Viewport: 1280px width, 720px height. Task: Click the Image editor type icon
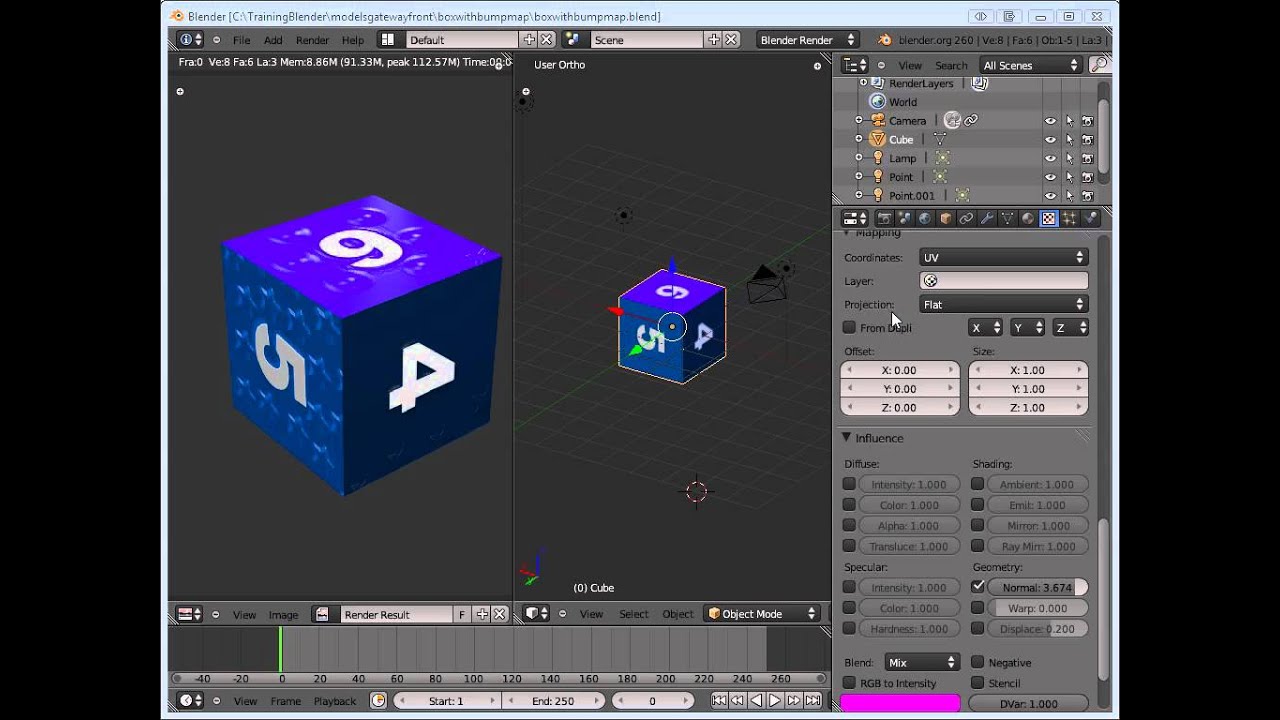click(x=189, y=614)
